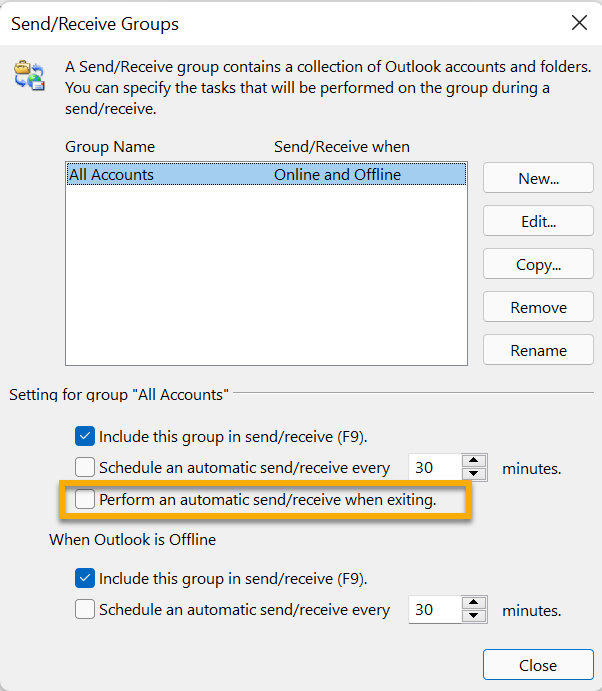Increase offline send/receive minutes with up arrow
Image resolution: width=602 pixels, height=691 pixels.
tap(474, 603)
